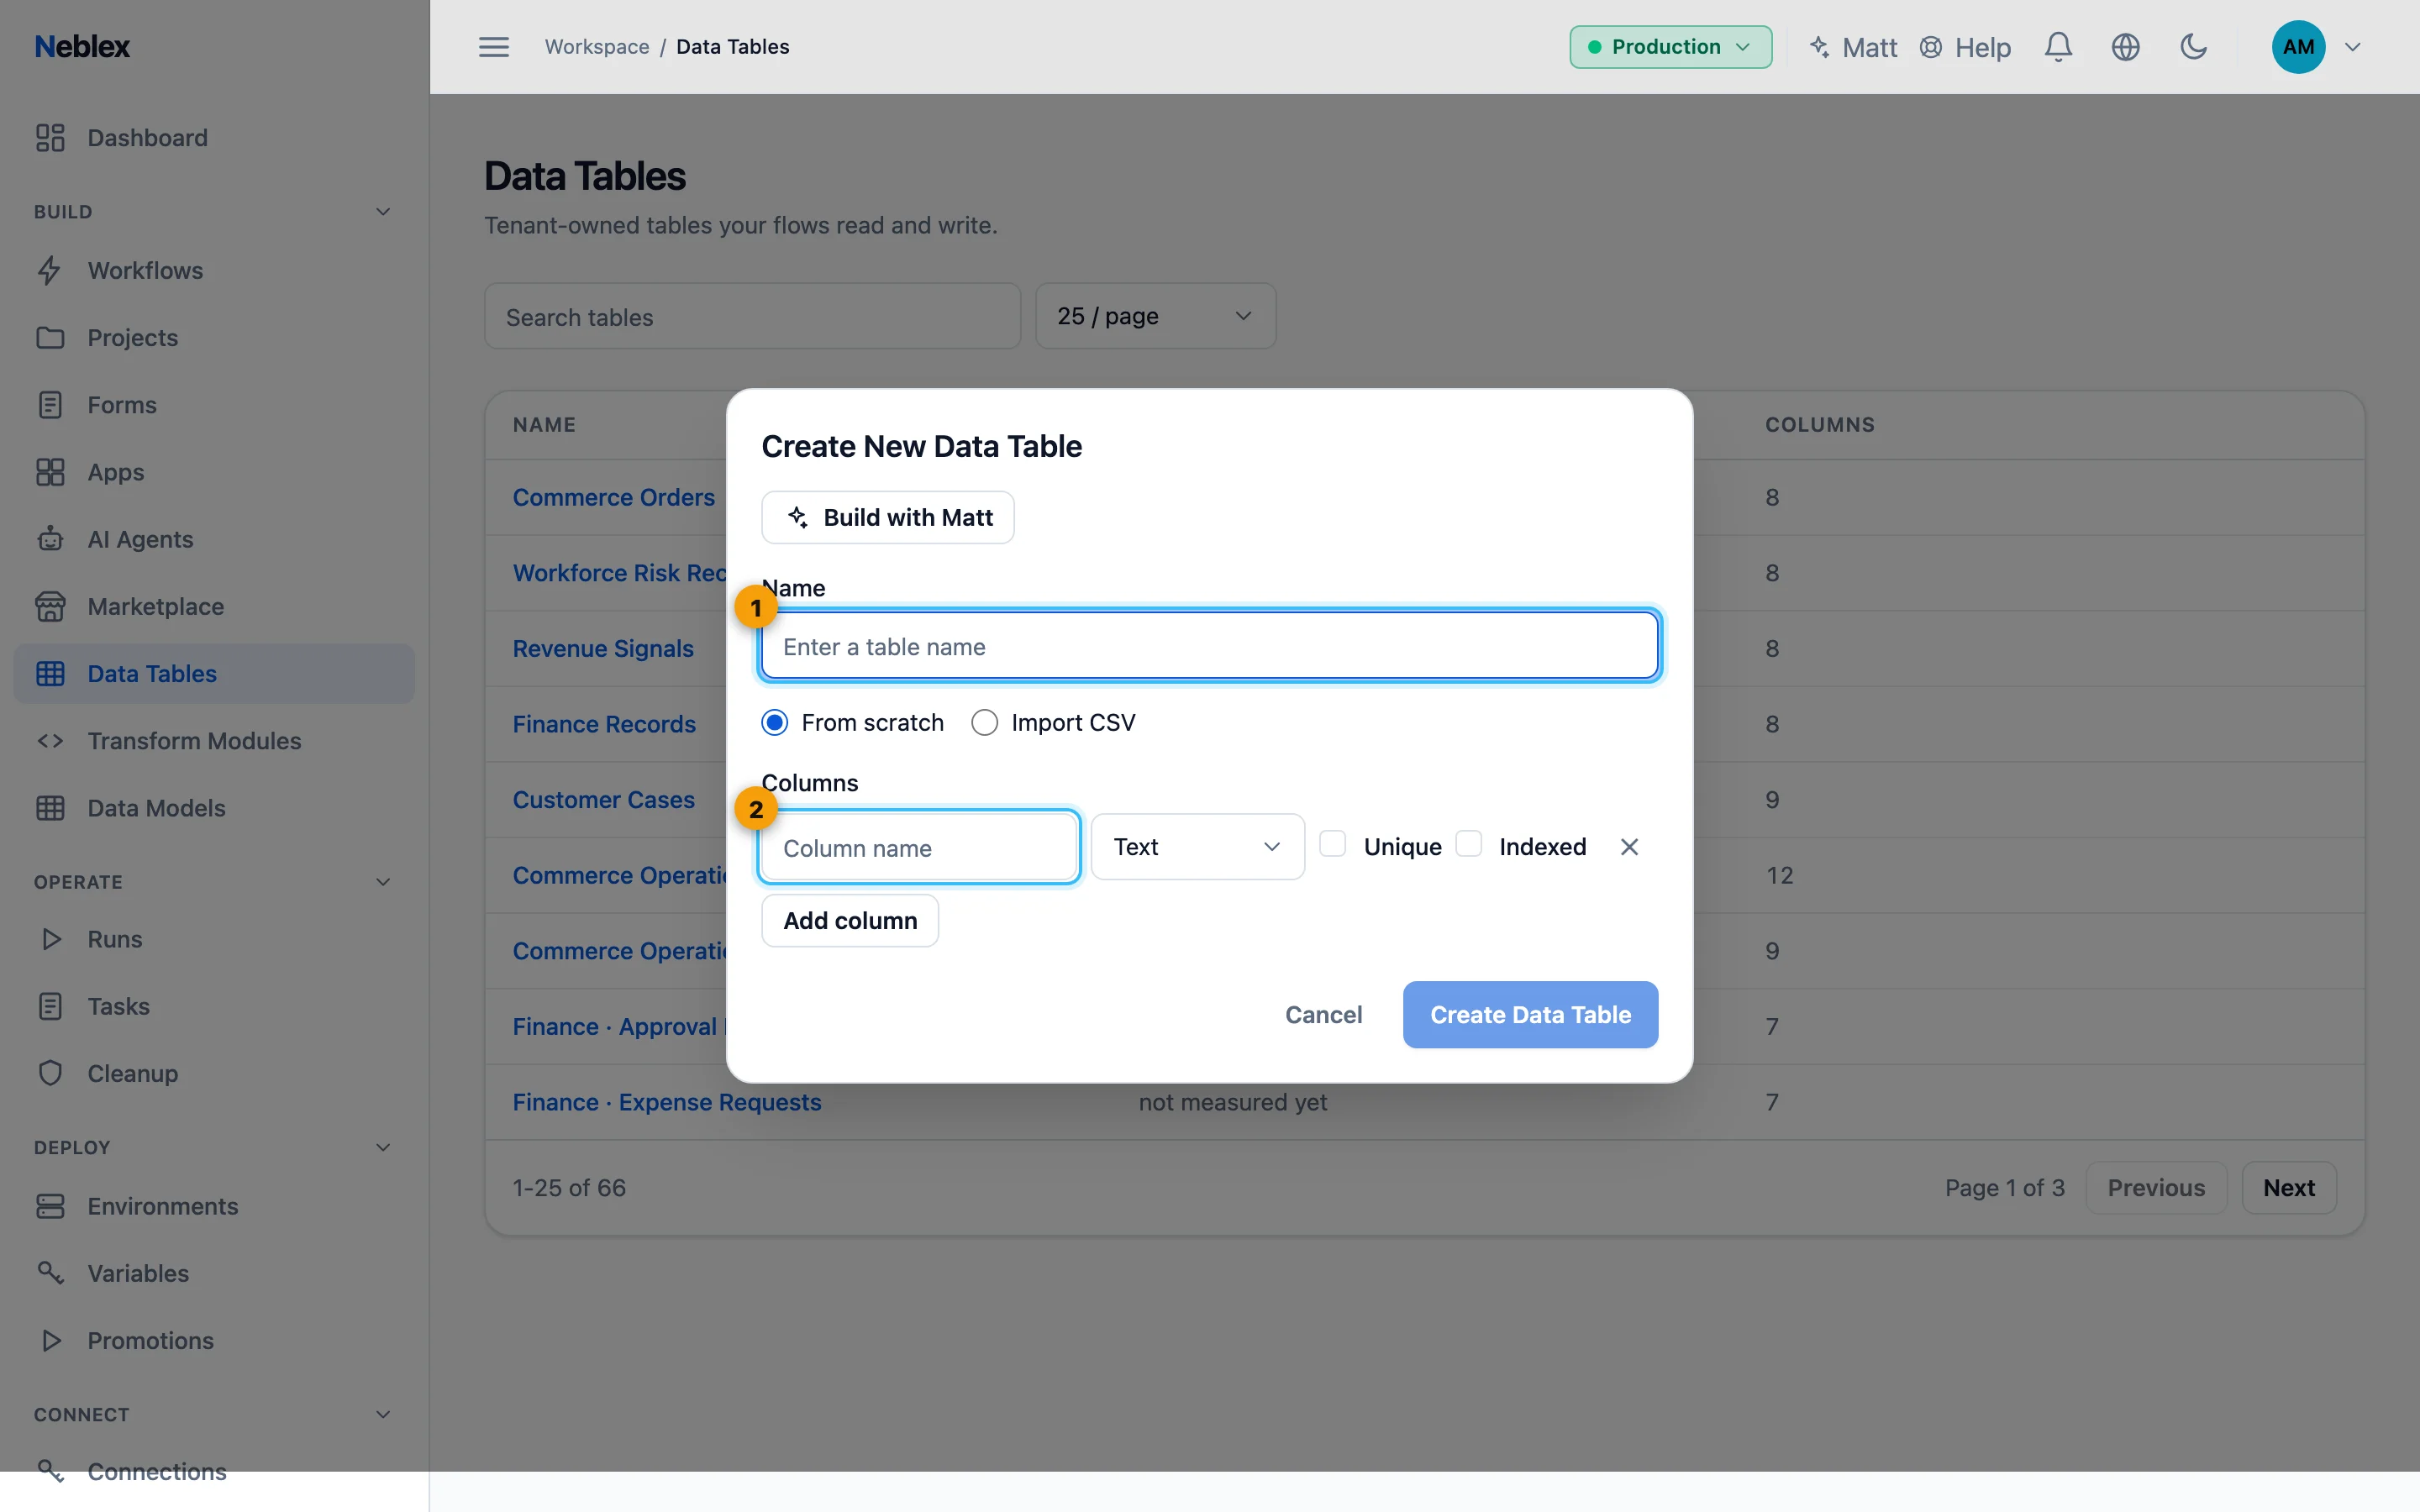Click the AM user avatar

(2298, 47)
